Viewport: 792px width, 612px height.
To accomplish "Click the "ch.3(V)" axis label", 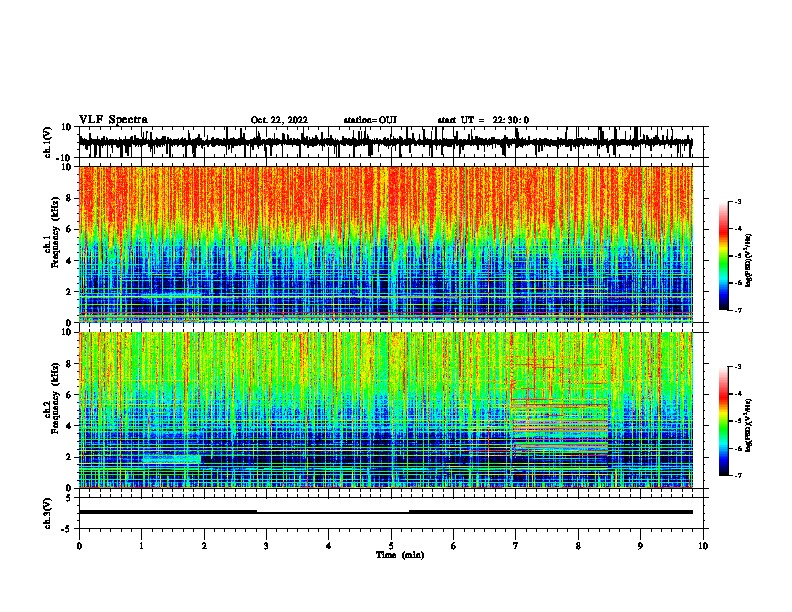I will 48,513.
